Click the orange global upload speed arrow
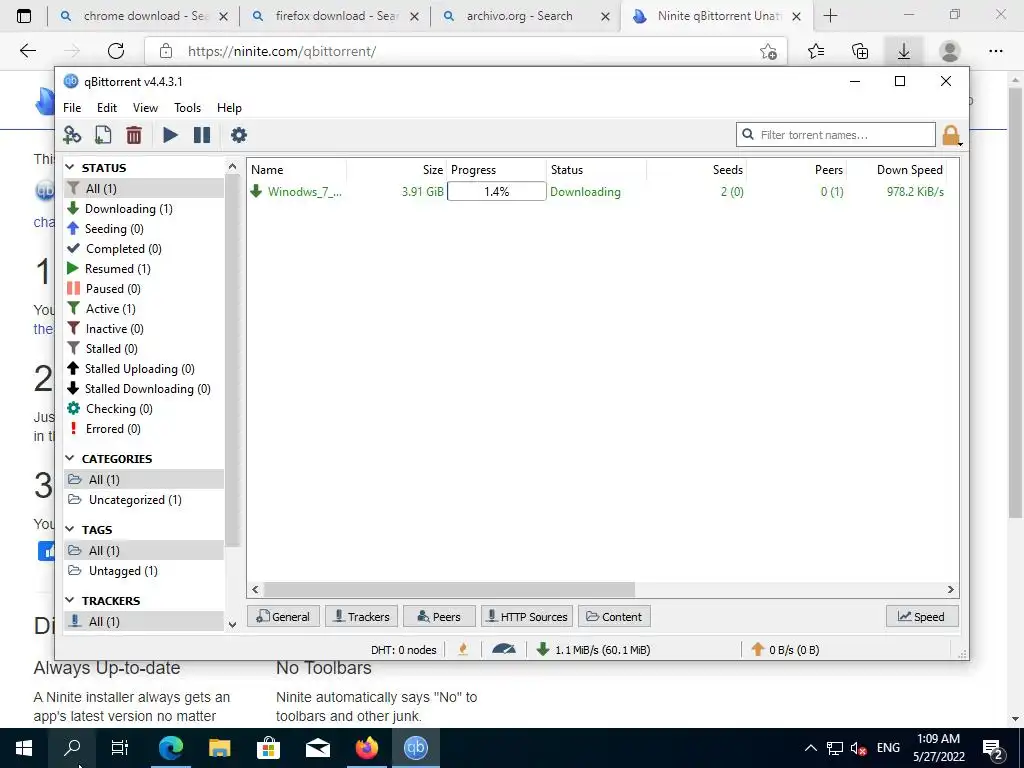The height and width of the screenshot is (768, 1024). tap(758, 649)
